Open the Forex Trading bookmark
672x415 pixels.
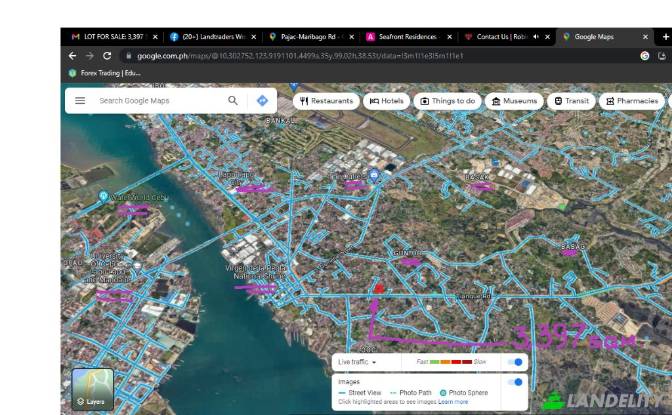(x=104, y=73)
